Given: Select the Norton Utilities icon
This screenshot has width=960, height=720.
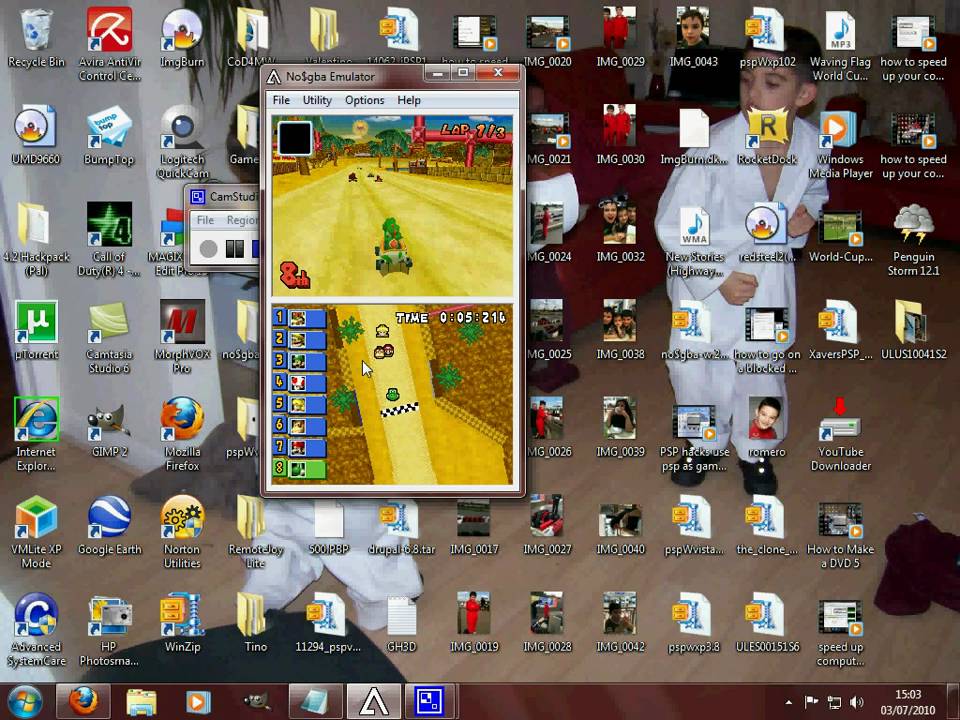Looking at the screenshot, I should click(x=182, y=532).
